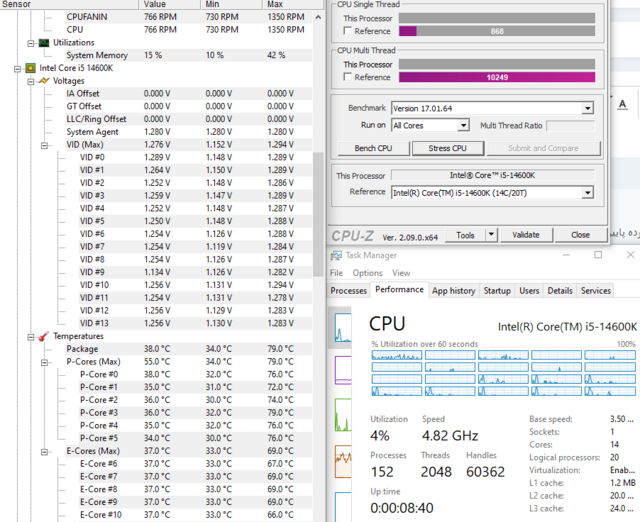
Task: Click the Intel Core i5 14600K chip icon
Action: tap(31, 68)
